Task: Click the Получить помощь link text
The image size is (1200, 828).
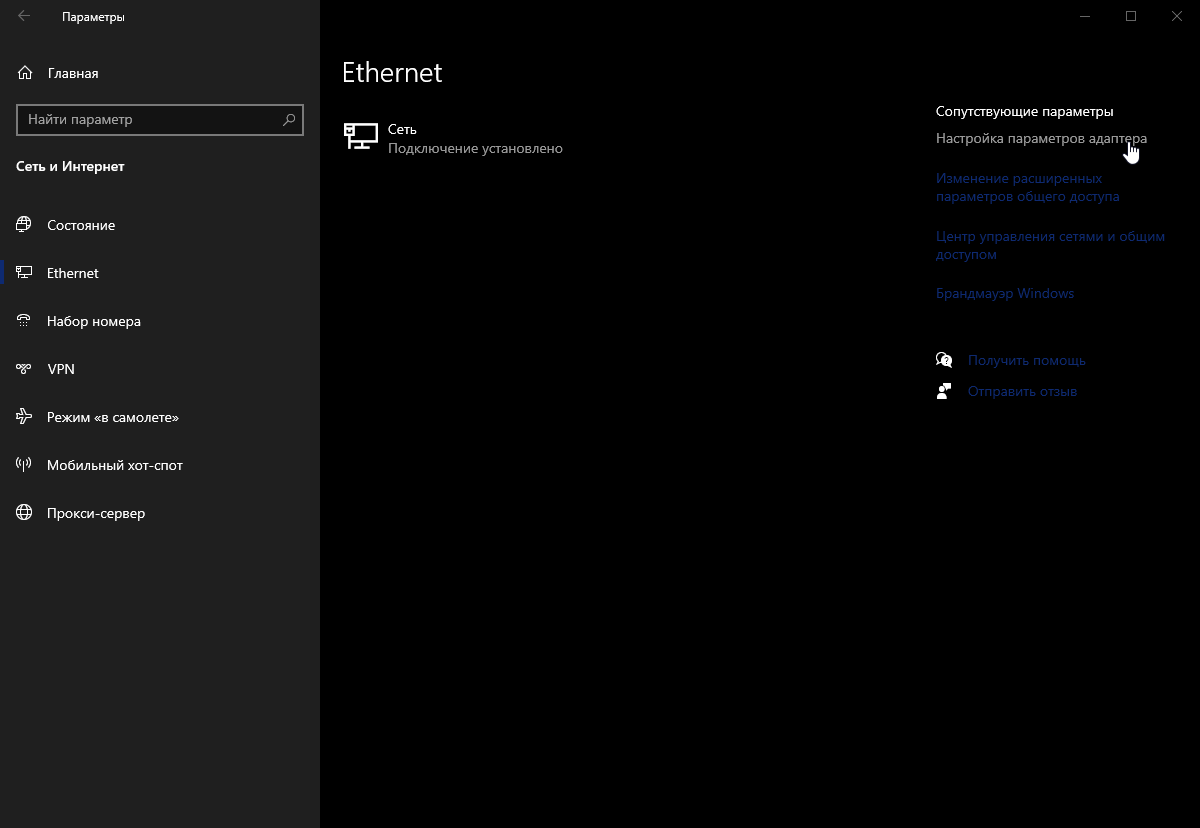Action: coord(1026,360)
